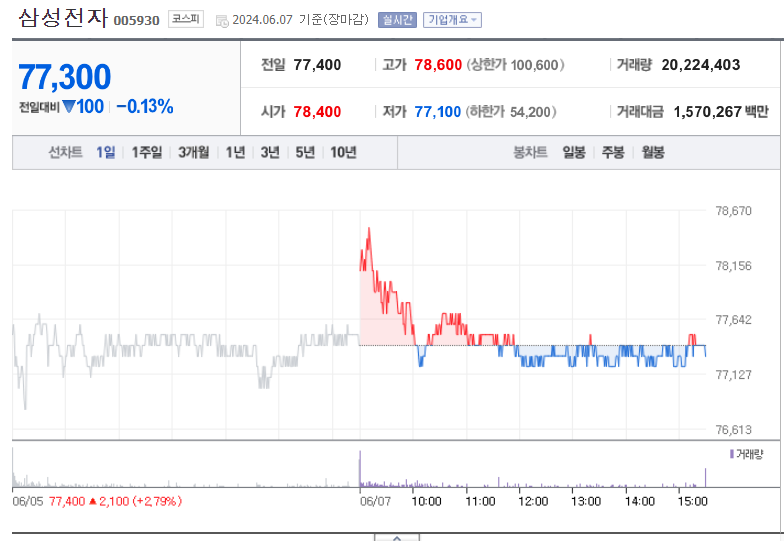Viewport: 784px width, 541px height.
Task: Click the 77,642 y-axis label
Action: coord(734,320)
